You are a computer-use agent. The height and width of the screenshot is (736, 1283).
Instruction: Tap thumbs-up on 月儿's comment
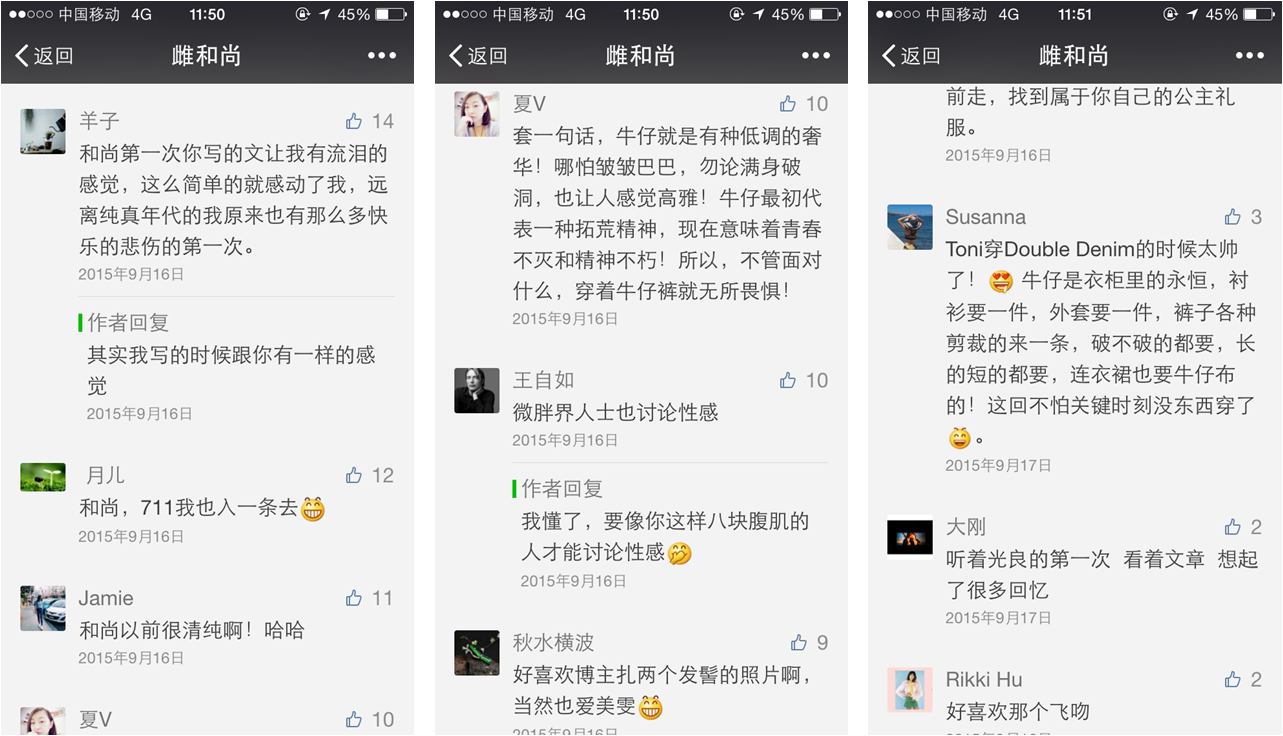(354, 475)
